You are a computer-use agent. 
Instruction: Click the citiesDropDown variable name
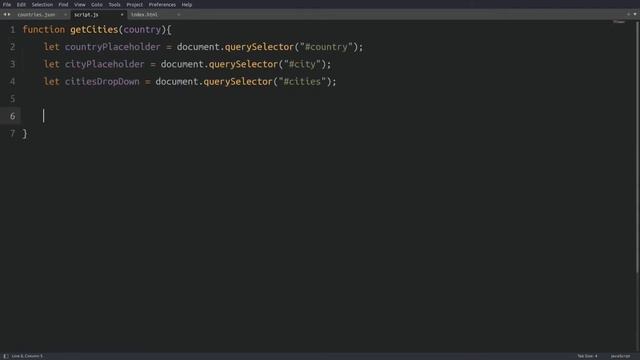[102, 82]
